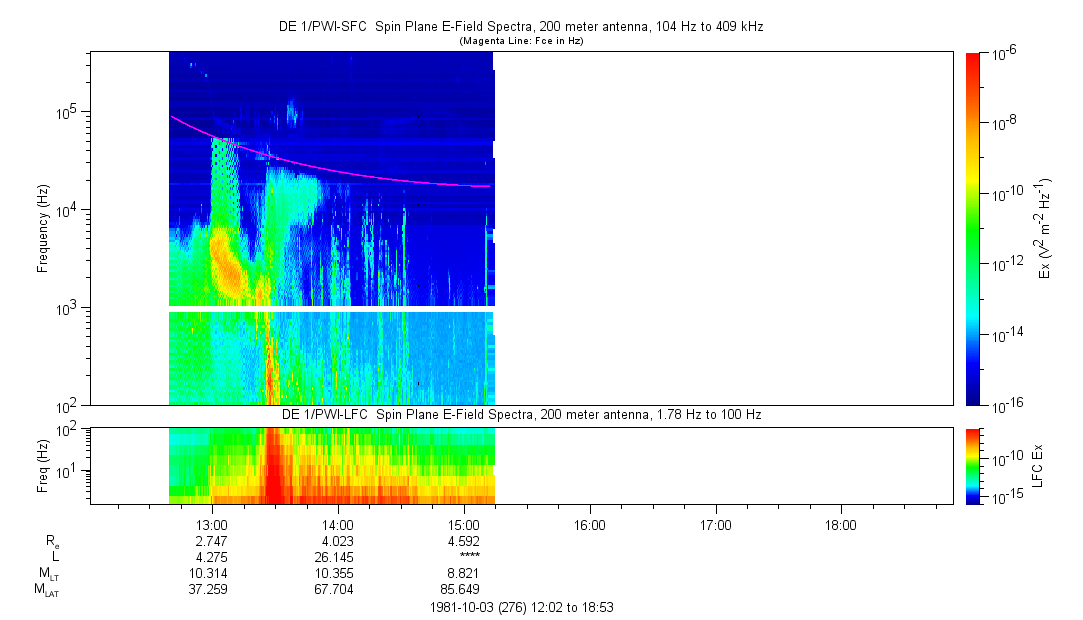Select the 14:00 time tick label
This screenshot has width=1083, height=620.
point(338,525)
